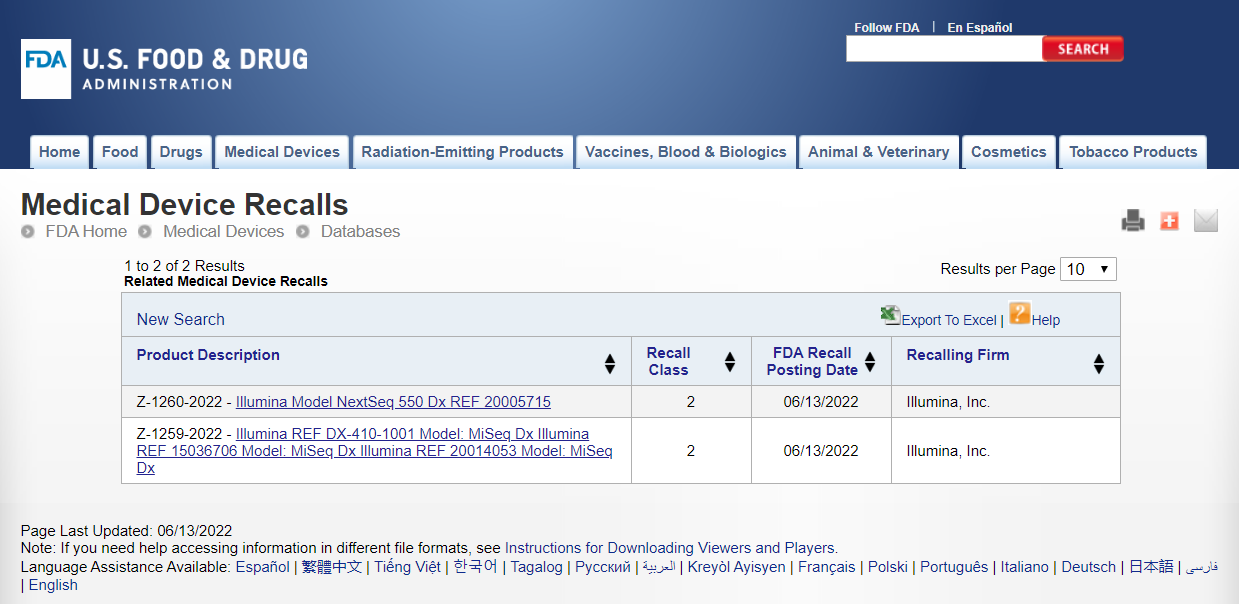The image size is (1239, 604).
Task: Sort by Recall Class arrows
Action: [x=730, y=363]
